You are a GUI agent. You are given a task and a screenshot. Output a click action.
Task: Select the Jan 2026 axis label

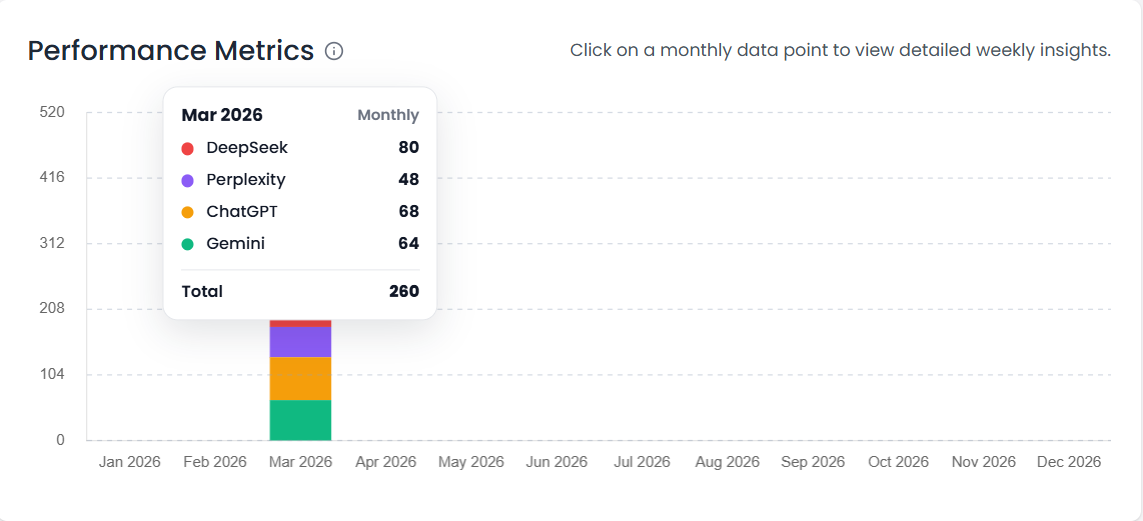click(x=130, y=462)
